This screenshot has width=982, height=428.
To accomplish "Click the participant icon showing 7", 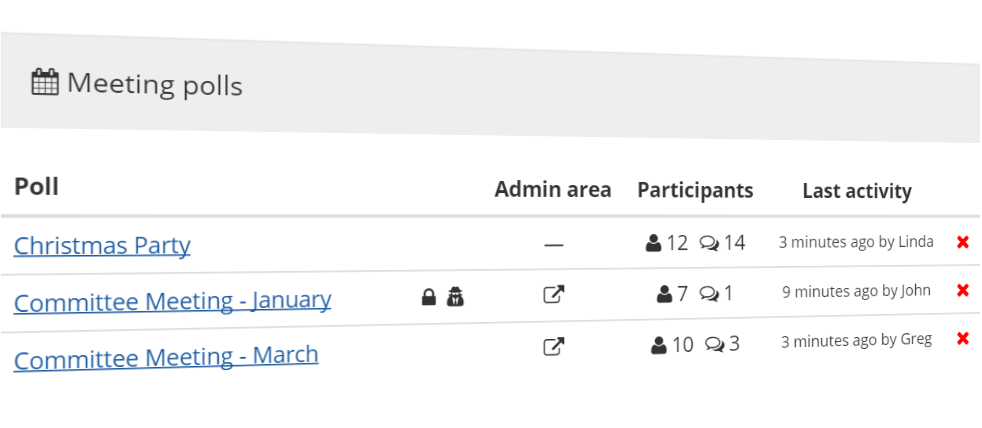I will 664,294.
